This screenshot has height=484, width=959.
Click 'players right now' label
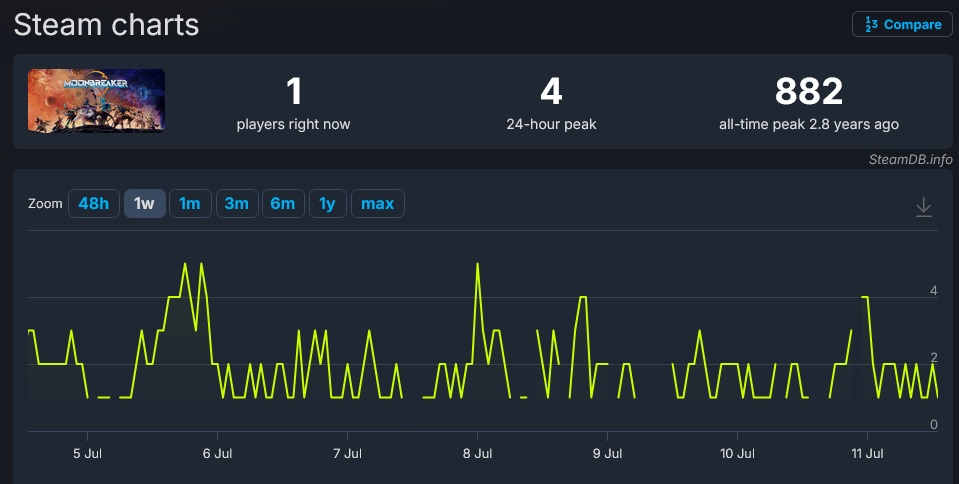294,124
